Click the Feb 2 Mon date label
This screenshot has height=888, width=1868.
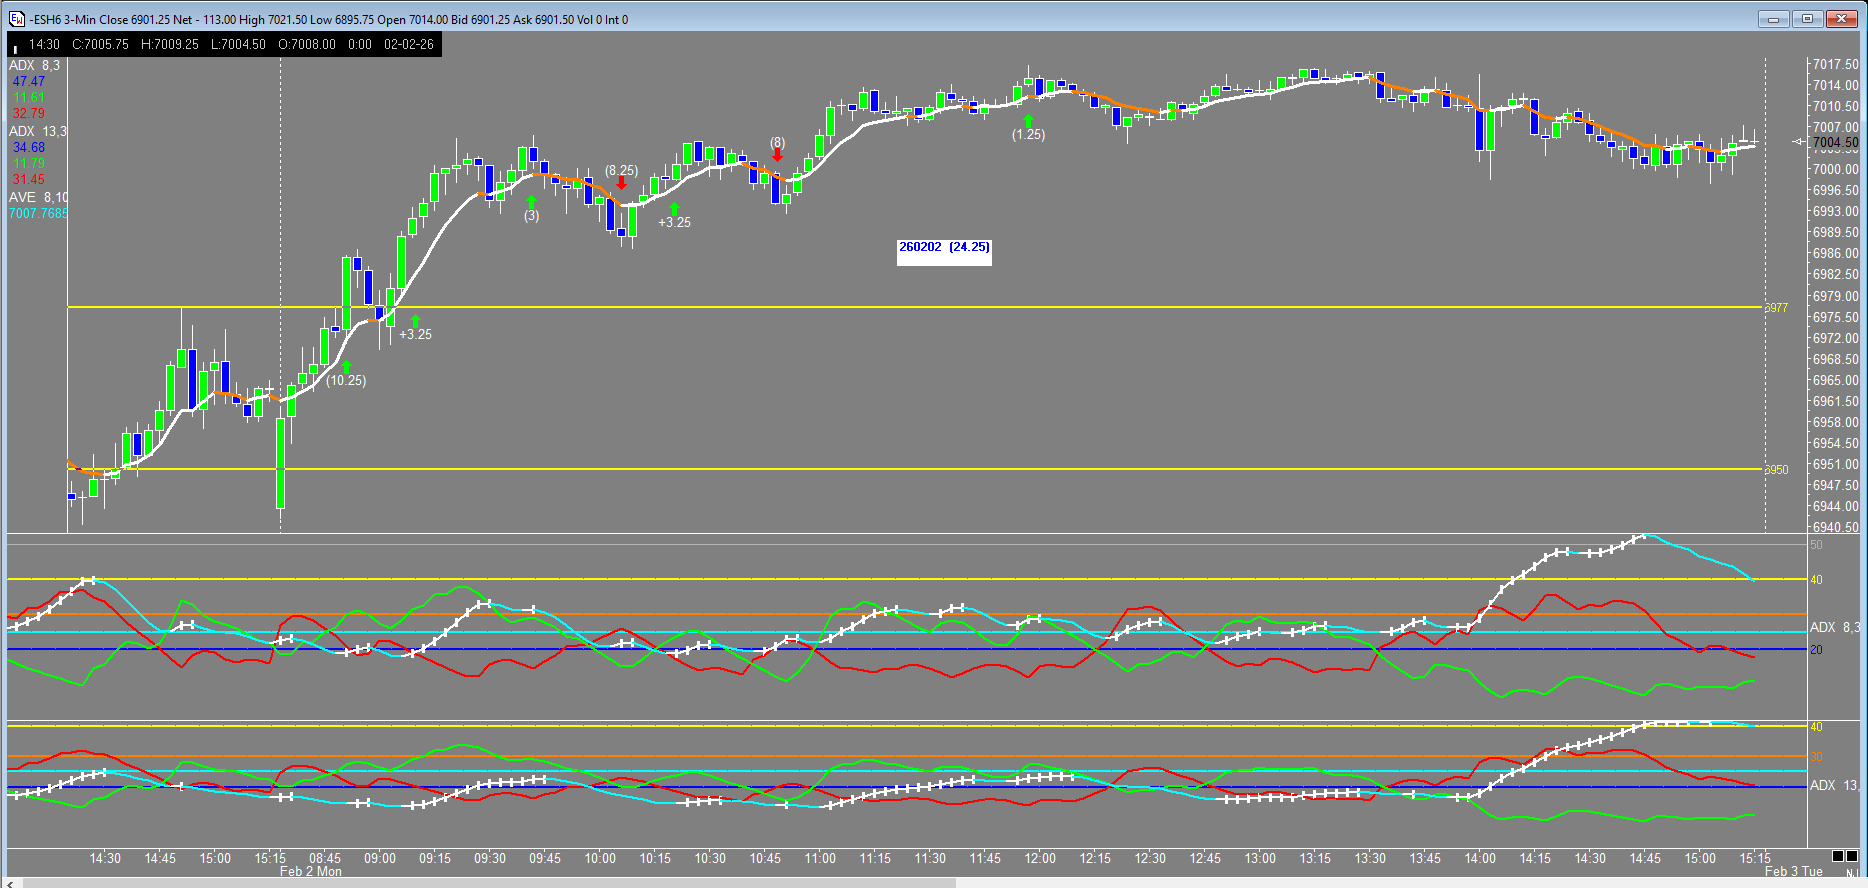(310, 871)
